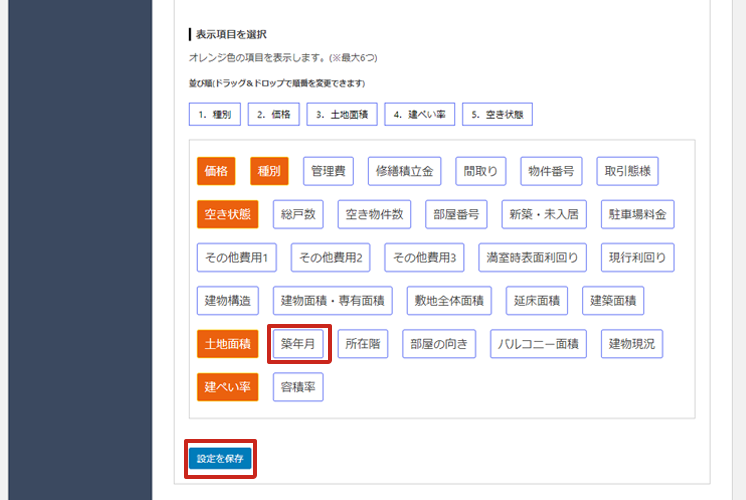Click the '1. 種別' sort order chip
Screen dimensions: 746x500
pos(214,114)
